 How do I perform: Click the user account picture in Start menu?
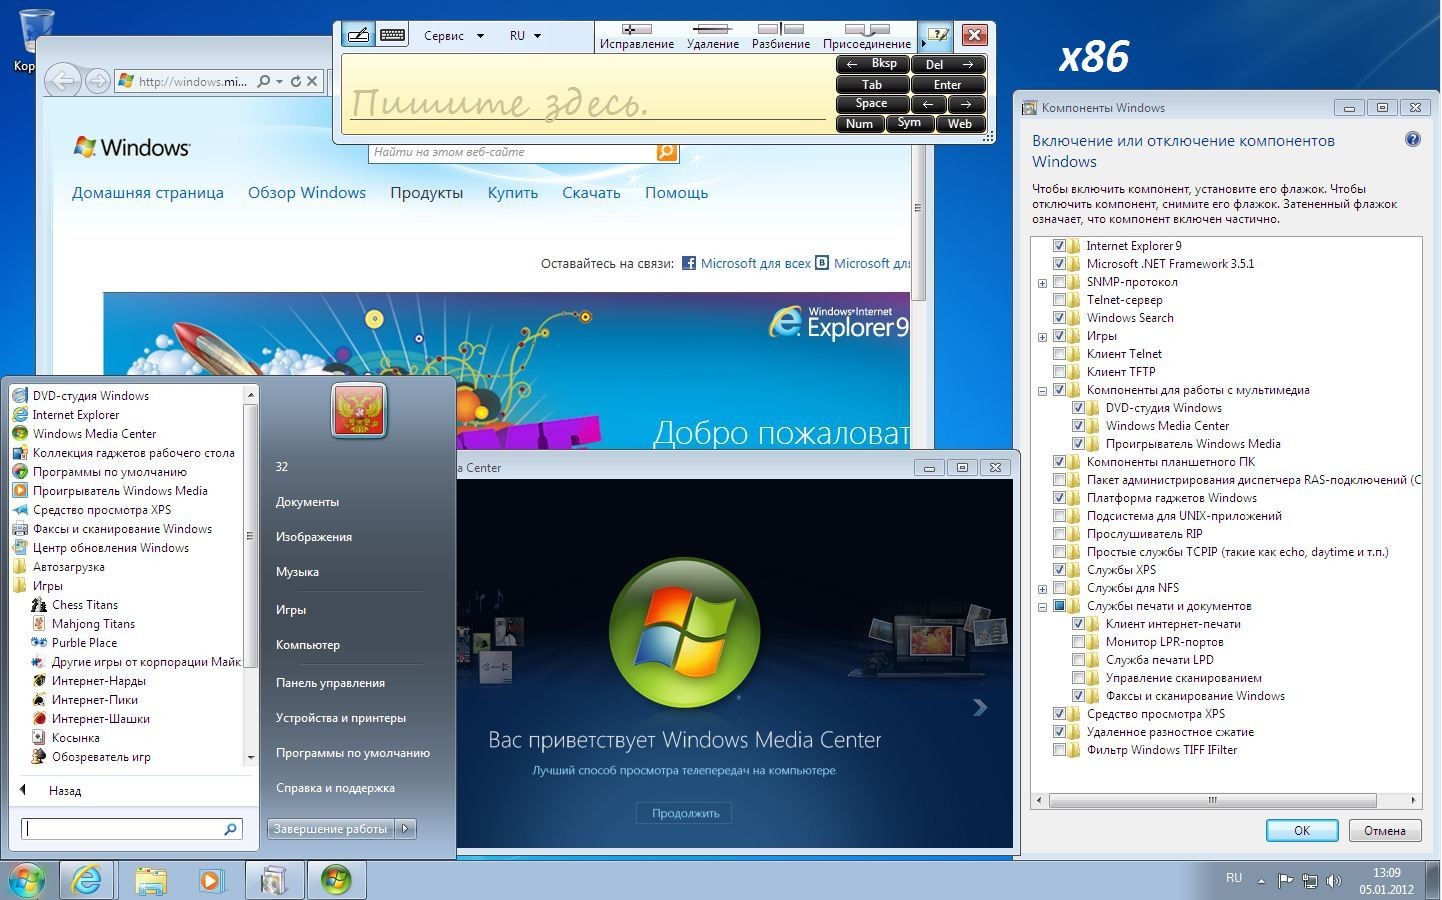[359, 410]
